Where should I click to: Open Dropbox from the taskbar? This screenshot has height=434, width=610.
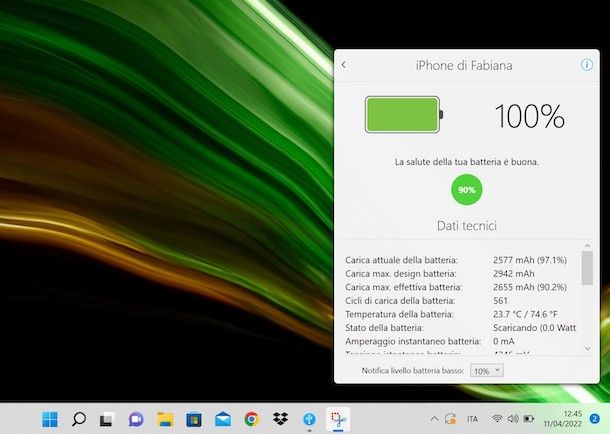pos(280,419)
